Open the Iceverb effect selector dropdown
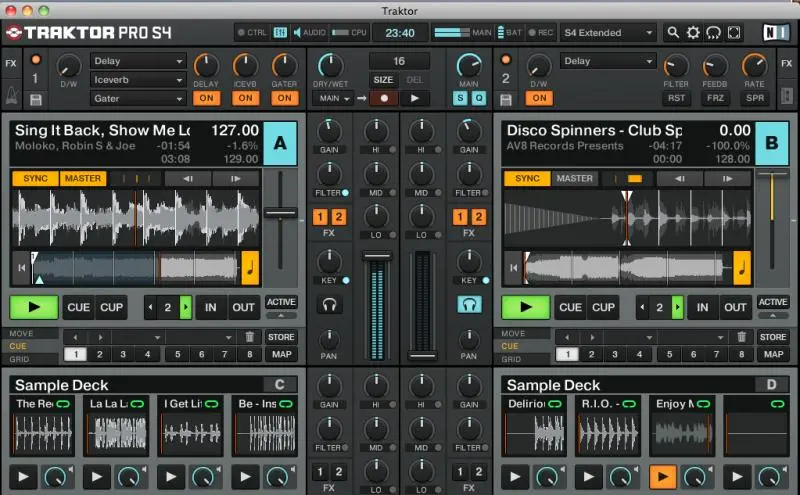800x495 pixels. pyautogui.click(x=138, y=79)
